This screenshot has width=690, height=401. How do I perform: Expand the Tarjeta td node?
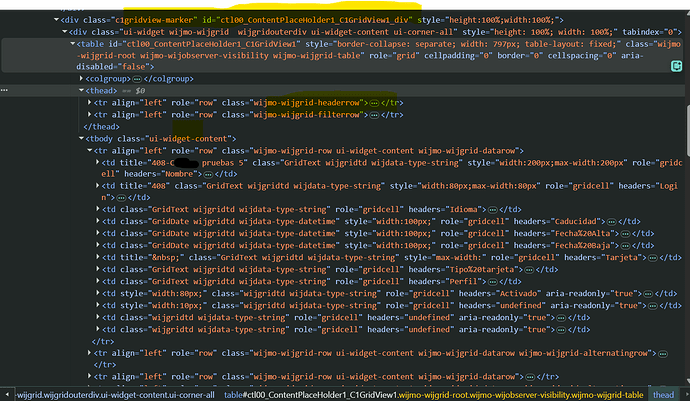98,257
